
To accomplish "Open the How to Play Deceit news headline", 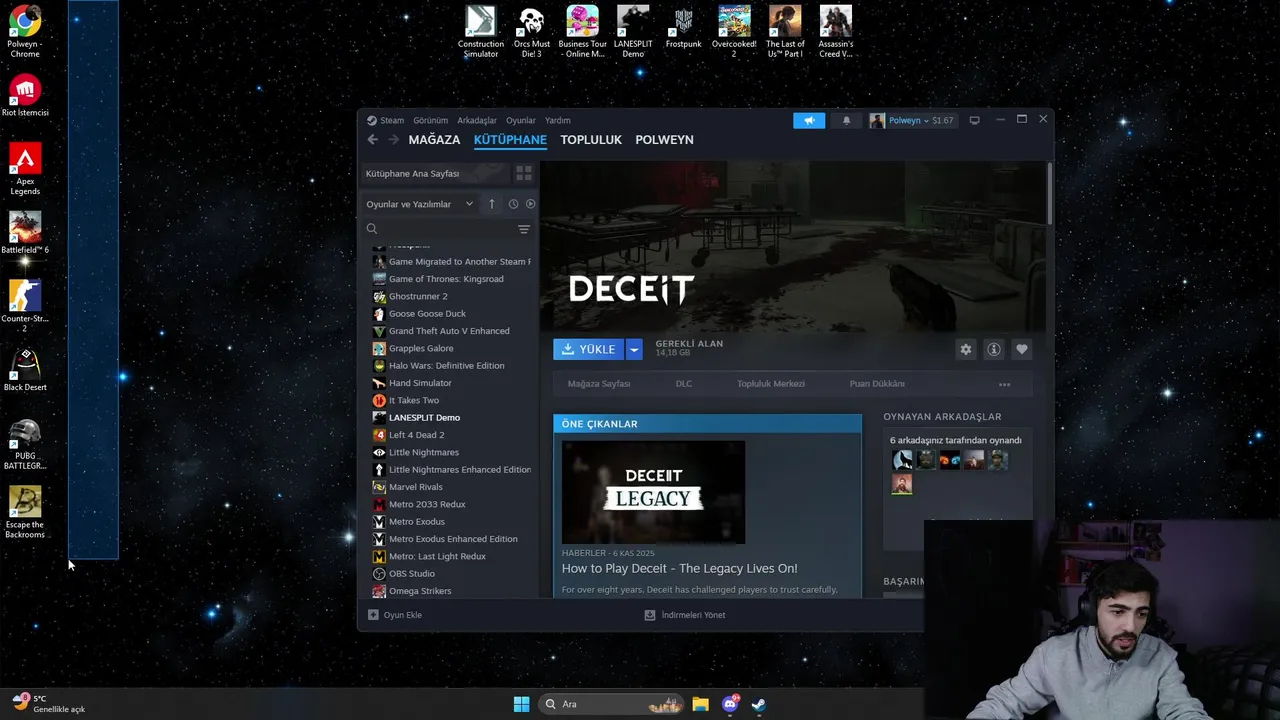I will (679, 568).
